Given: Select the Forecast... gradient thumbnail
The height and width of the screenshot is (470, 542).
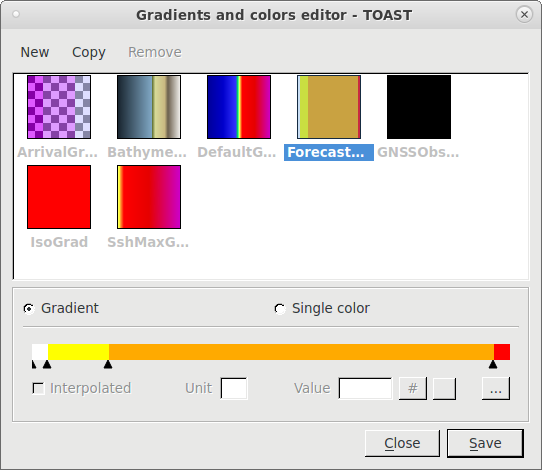Looking at the screenshot, I should 329,107.
